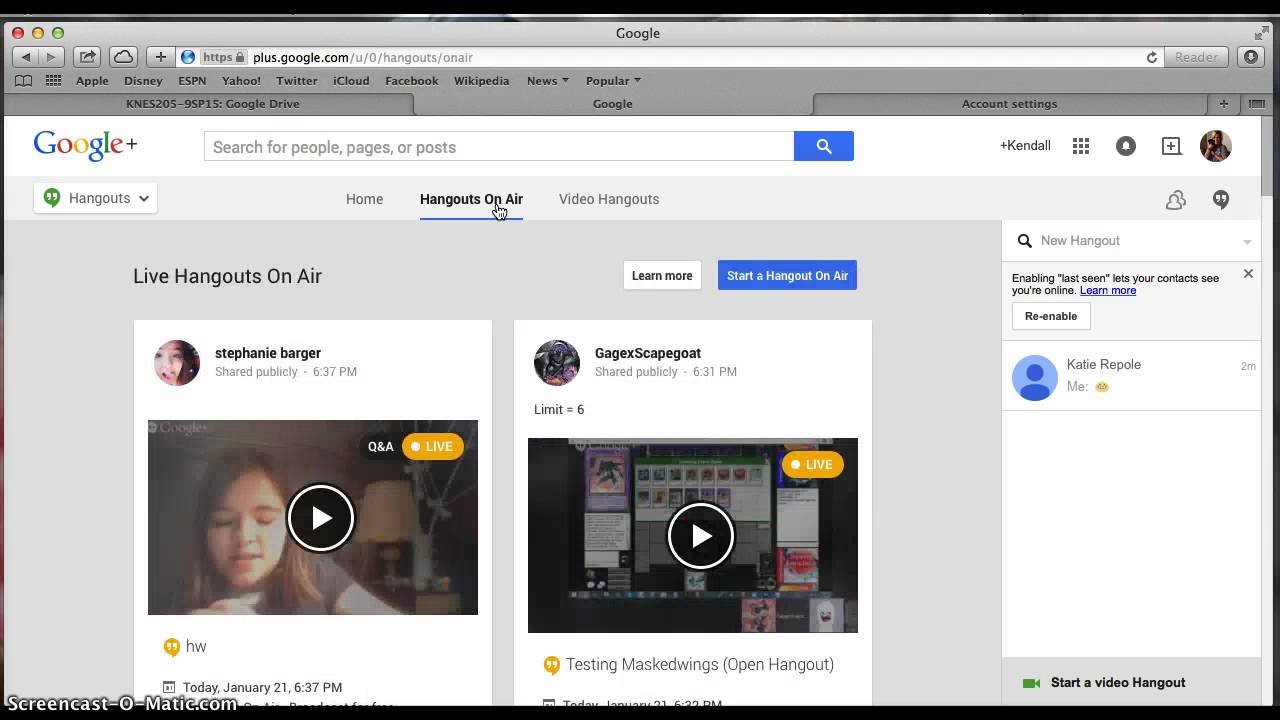Click the iCloud tabs cloud icon
The image size is (1280, 720).
[x=123, y=57]
